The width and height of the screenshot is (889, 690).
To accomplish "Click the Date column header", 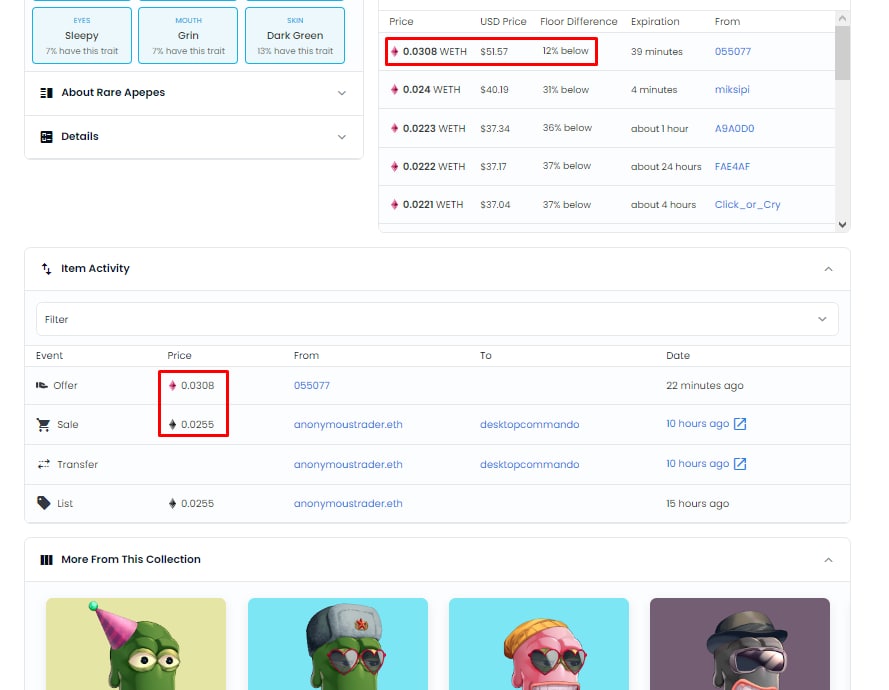I will click(x=678, y=355).
